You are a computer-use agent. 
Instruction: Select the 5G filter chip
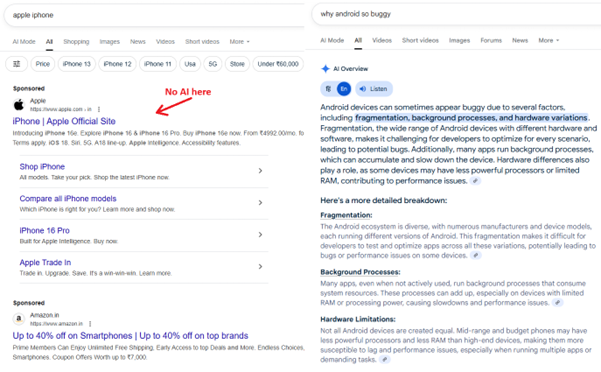click(x=213, y=64)
